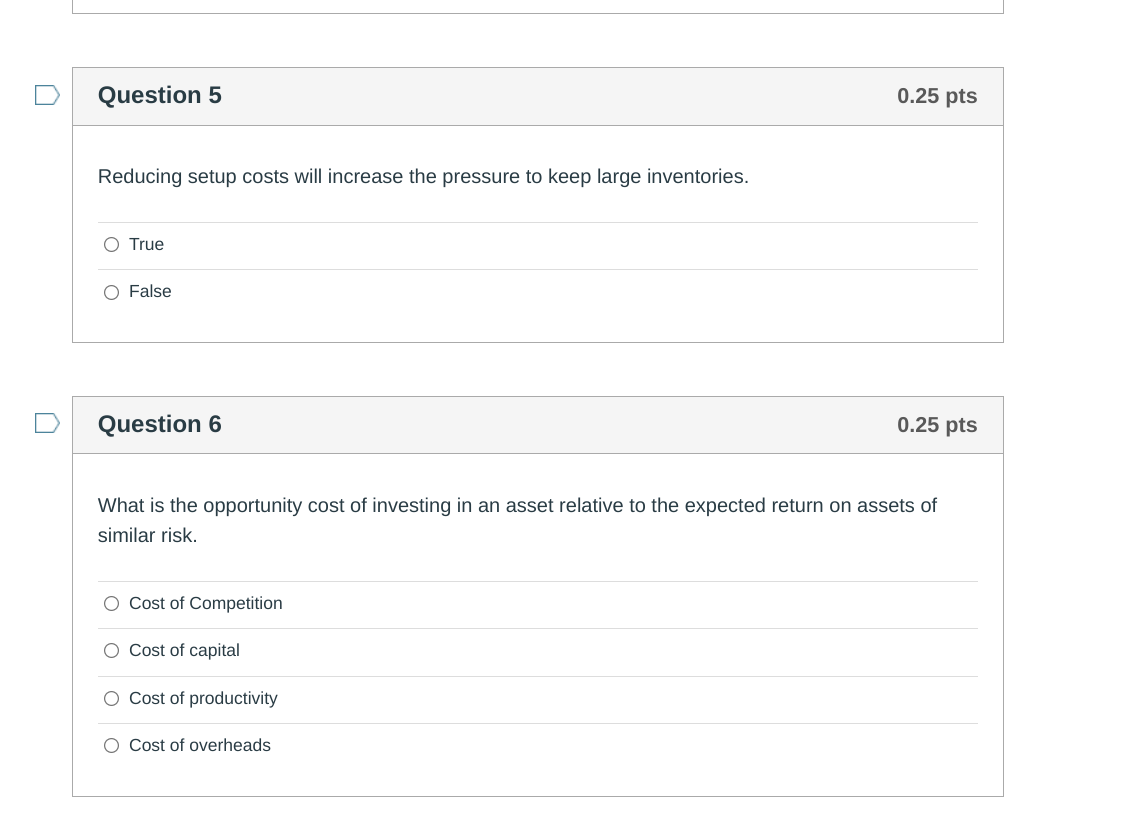Click the Cost of overheads answer row
Screen dimensions: 1132x813
(x=500, y=746)
